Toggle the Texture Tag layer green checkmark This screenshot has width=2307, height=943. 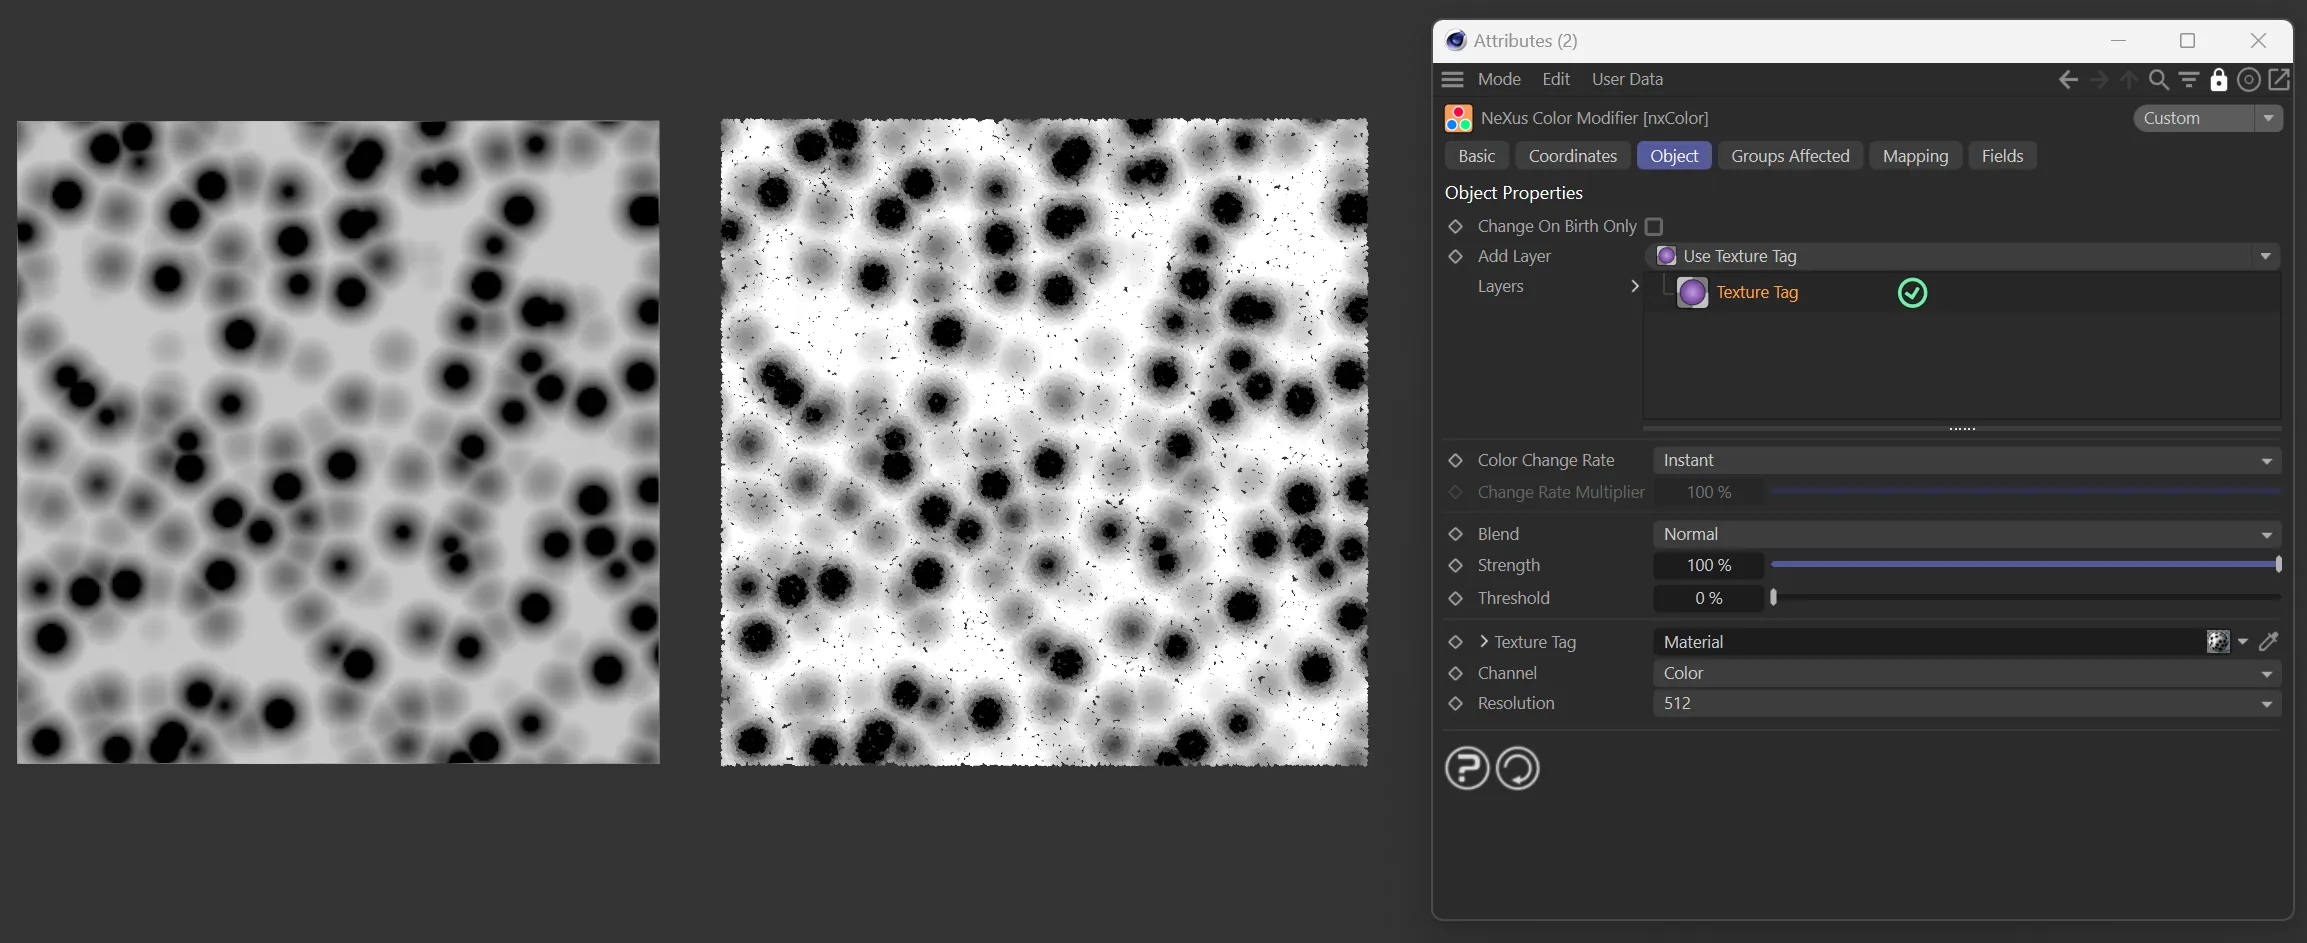coord(1912,293)
